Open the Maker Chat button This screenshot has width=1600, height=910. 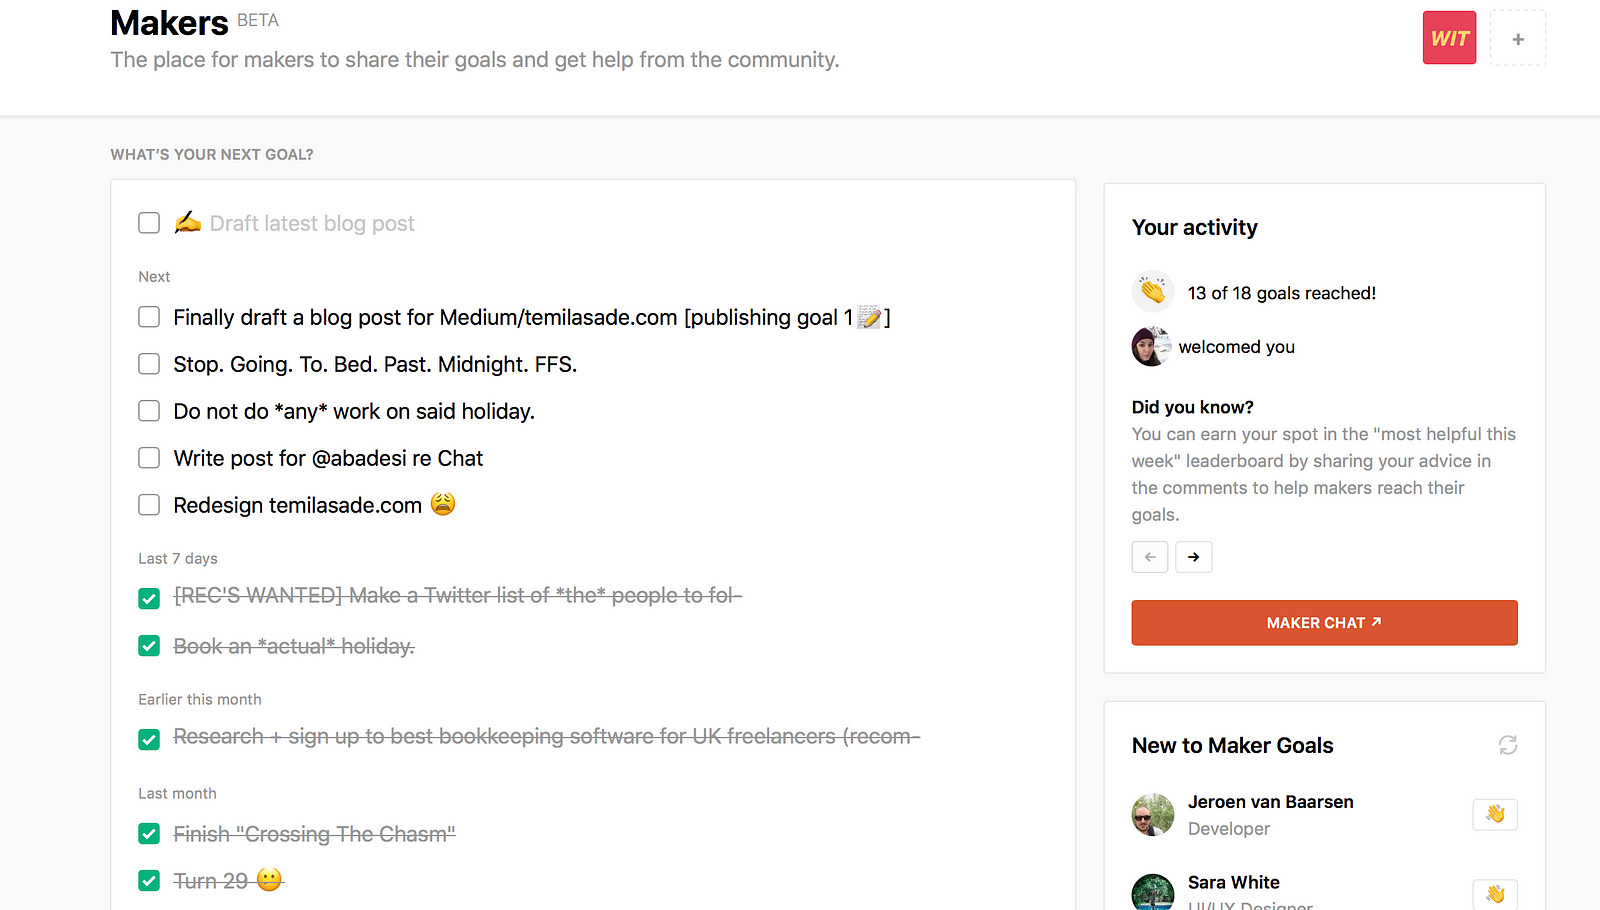point(1324,622)
